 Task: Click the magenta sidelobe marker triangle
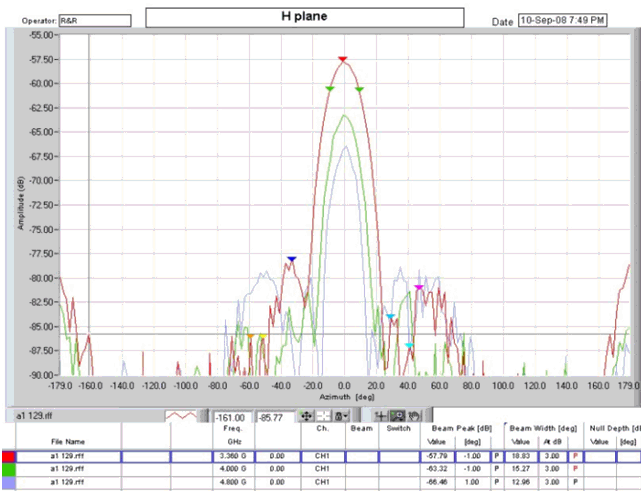pyautogui.click(x=419, y=287)
